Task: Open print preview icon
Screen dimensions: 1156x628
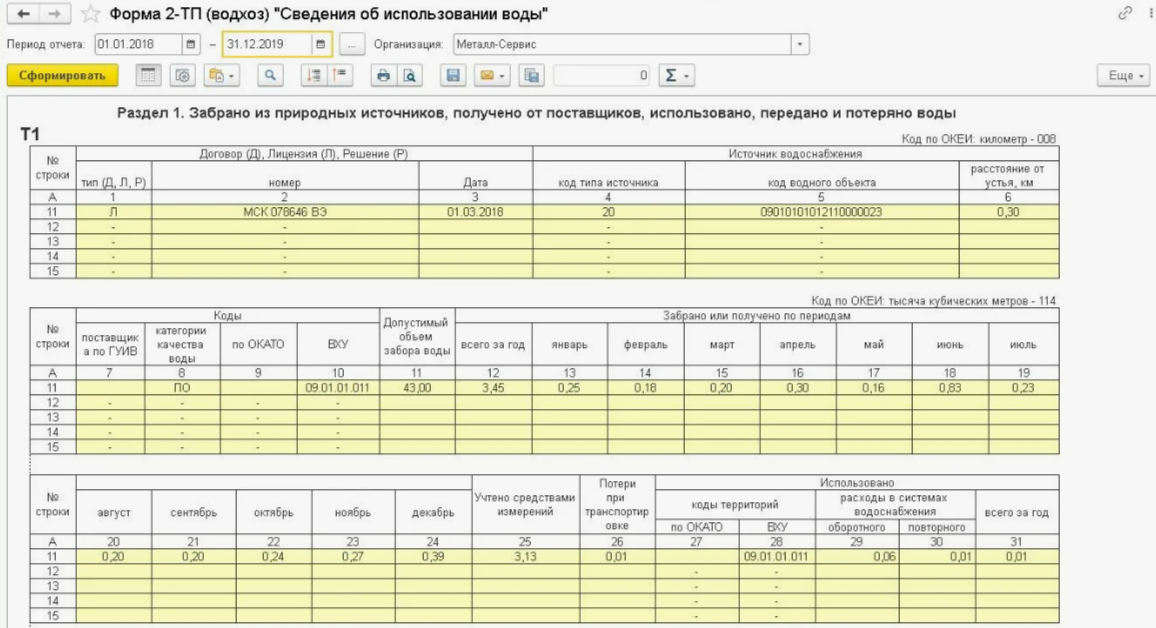Action: click(409, 75)
